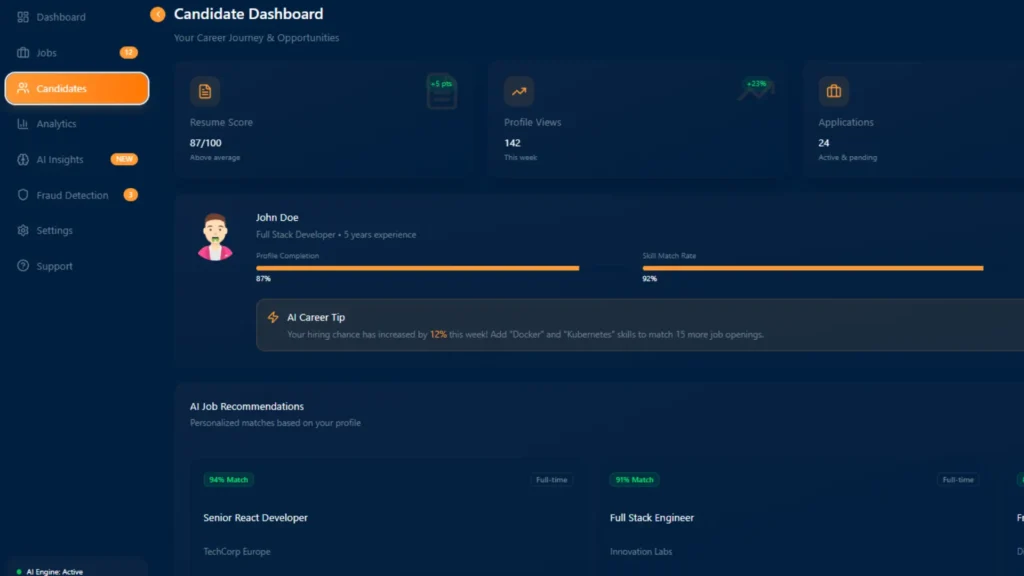This screenshot has width=1024, height=576.
Task: Click the Resume Score document icon
Action: (205, 92)
